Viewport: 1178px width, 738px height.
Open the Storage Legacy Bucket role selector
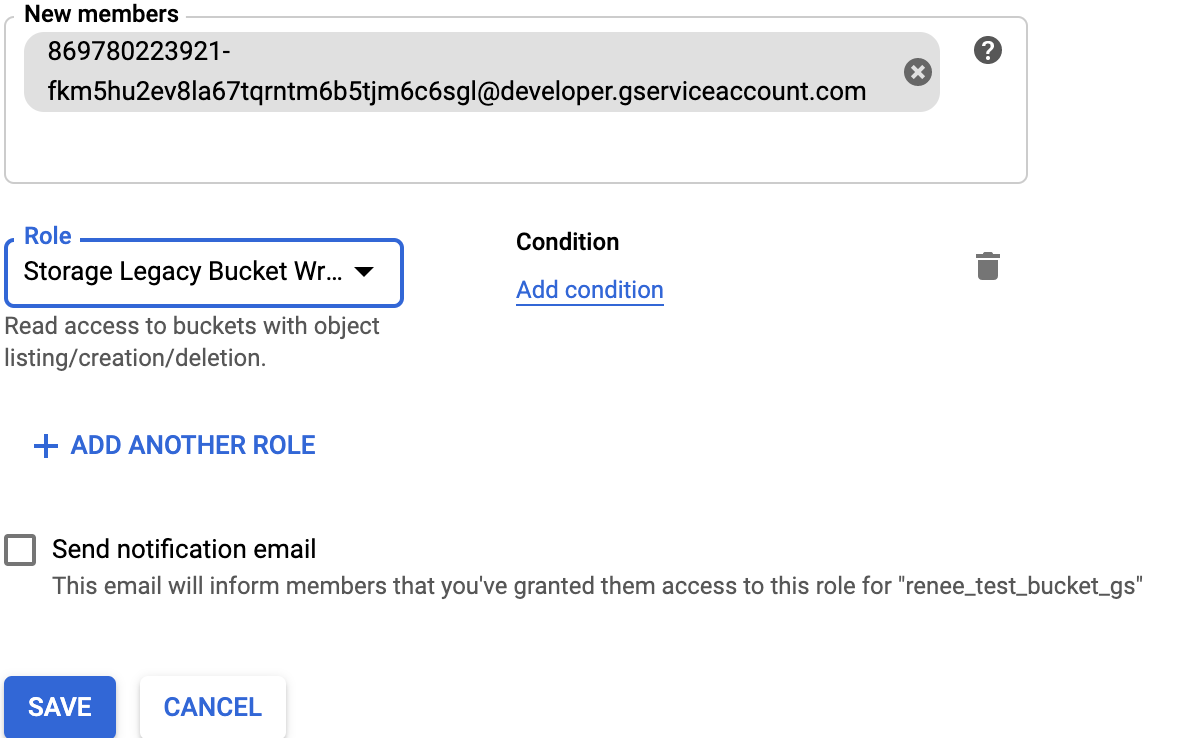pos(183,272)
